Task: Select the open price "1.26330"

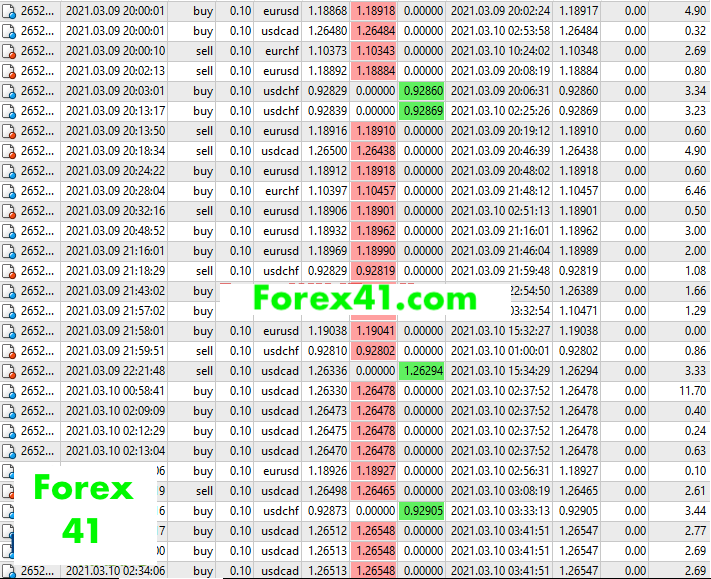Action: pyautogui.click(x=327, y=391)
